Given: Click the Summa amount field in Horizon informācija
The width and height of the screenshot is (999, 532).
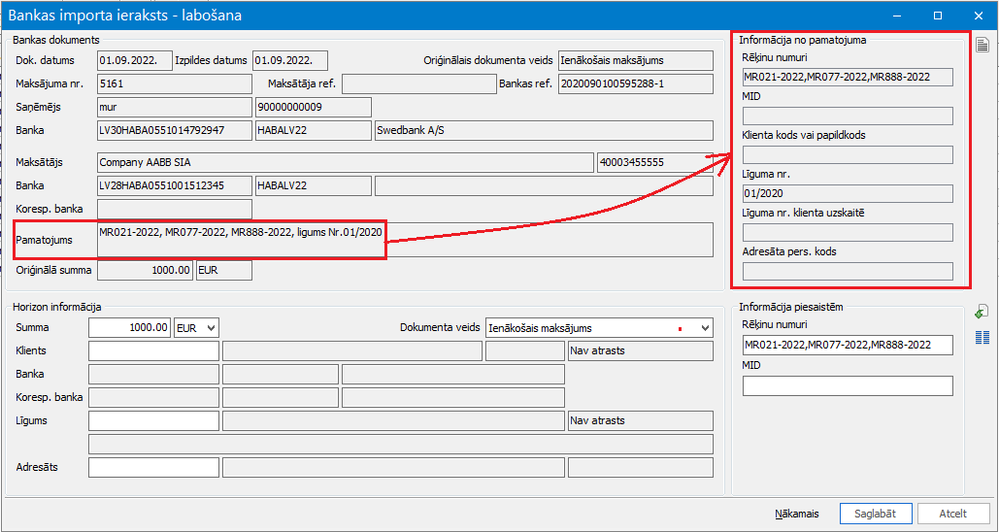Looking at the screenshot, I should [130, 328].
